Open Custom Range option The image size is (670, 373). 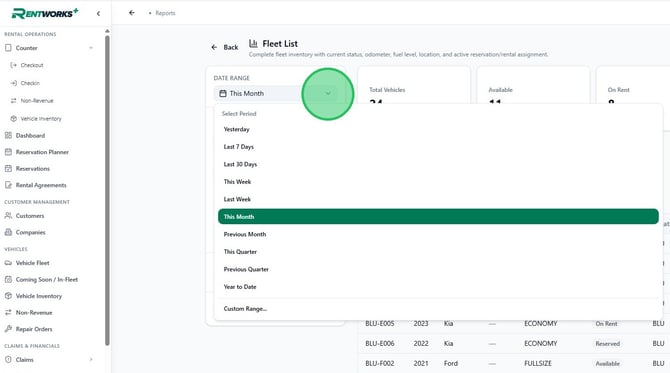coord(438,308)
